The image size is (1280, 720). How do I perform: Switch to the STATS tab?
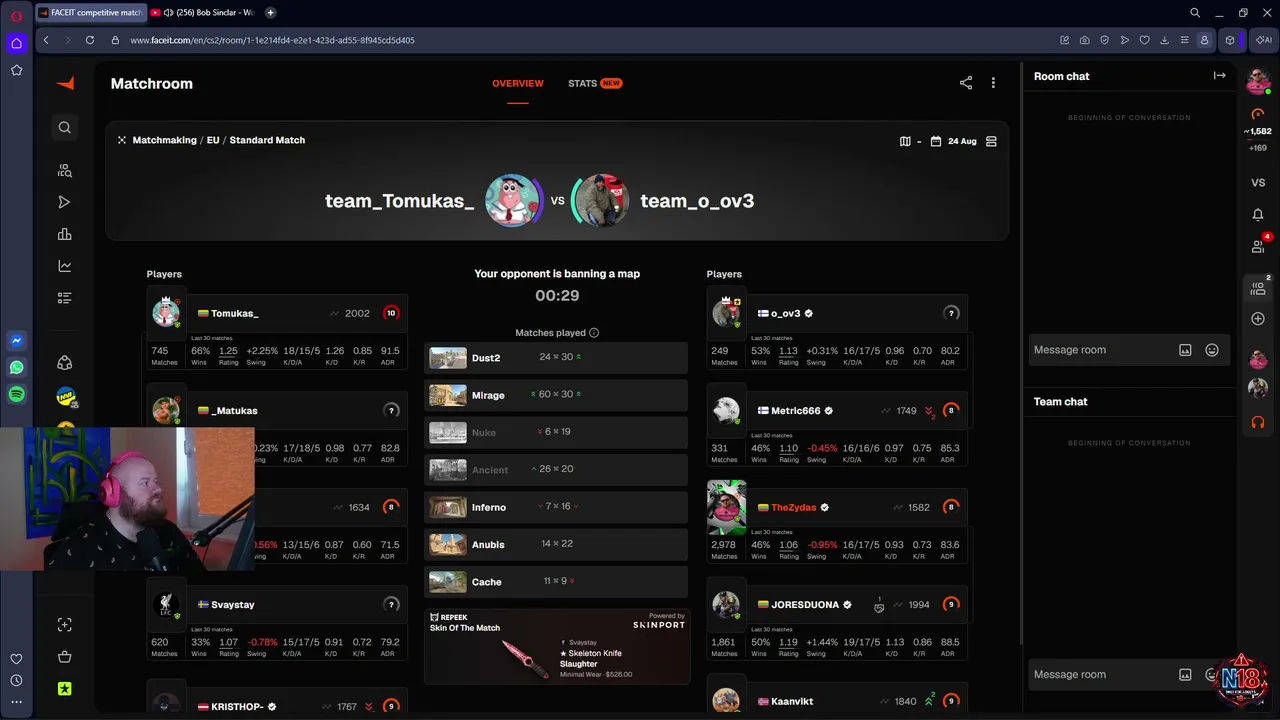coord(595,84)
